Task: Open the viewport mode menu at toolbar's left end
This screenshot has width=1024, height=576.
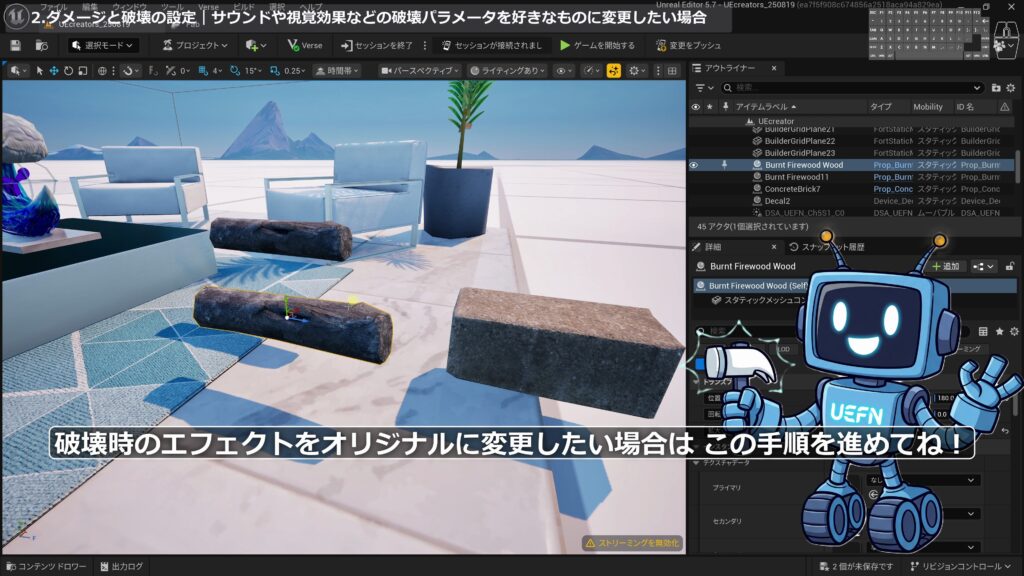Action: [18, 71]
